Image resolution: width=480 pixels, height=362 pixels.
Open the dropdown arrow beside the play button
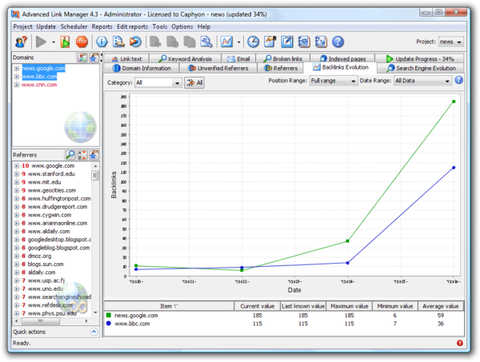point(53,42)
